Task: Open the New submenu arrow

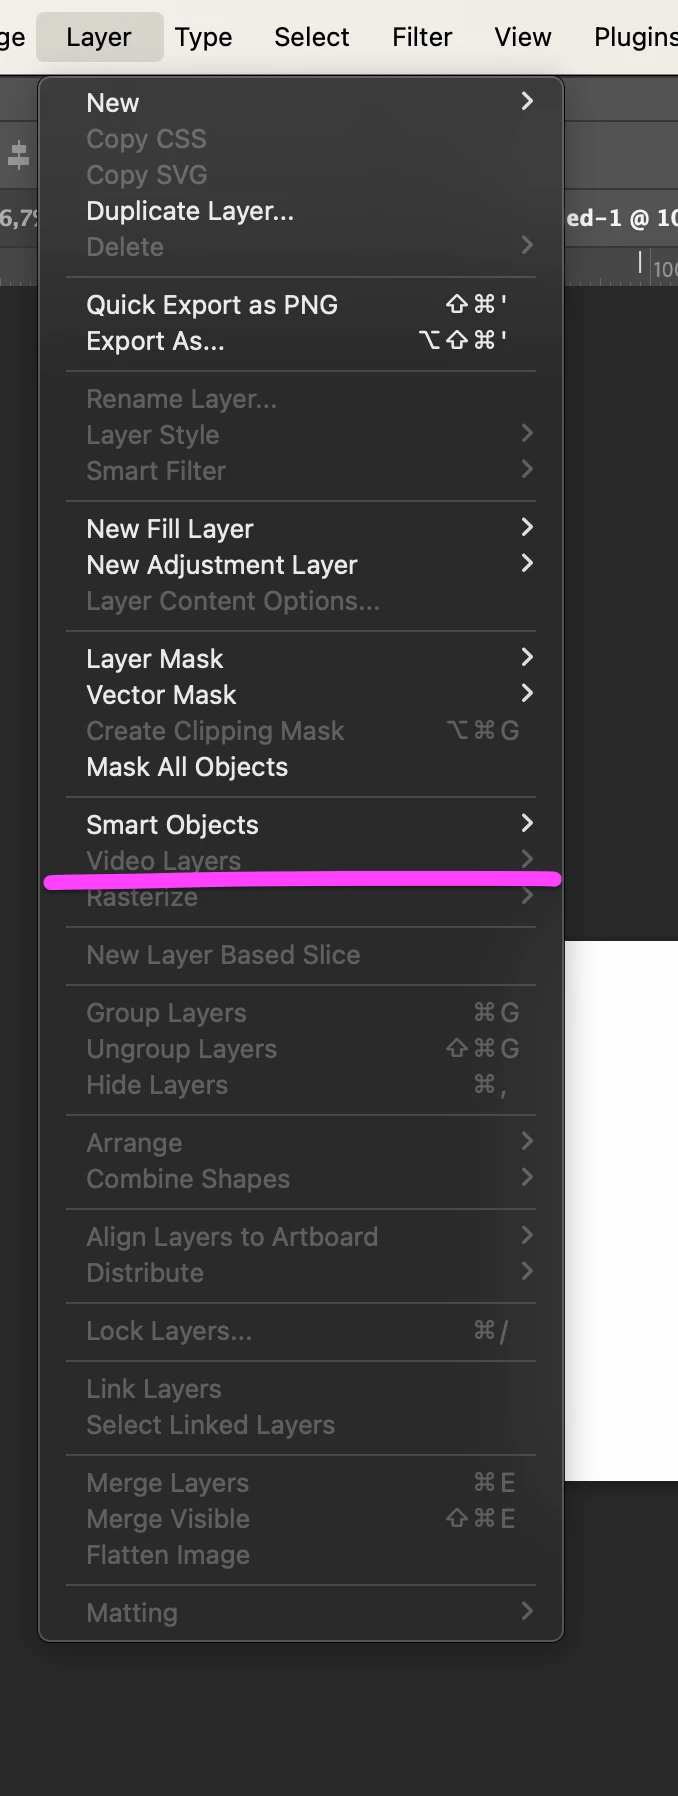Action: [x=527, y=101]
